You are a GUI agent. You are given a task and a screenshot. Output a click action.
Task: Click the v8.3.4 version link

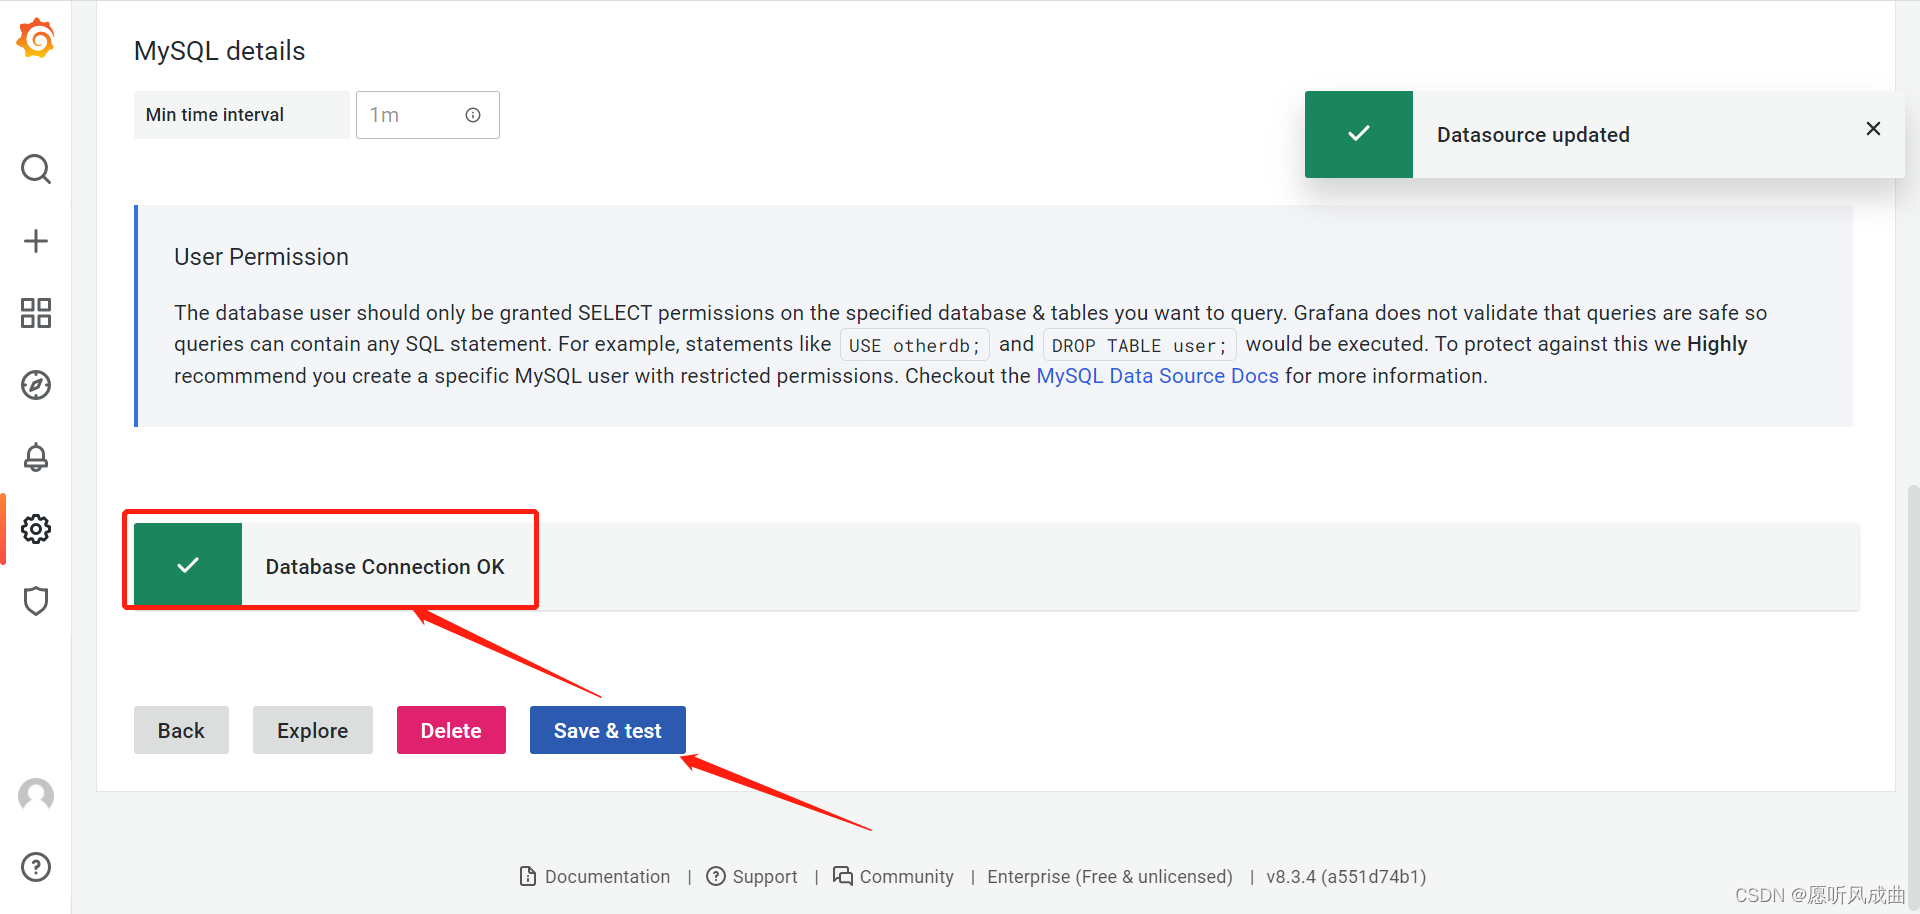click(1346, 877)
